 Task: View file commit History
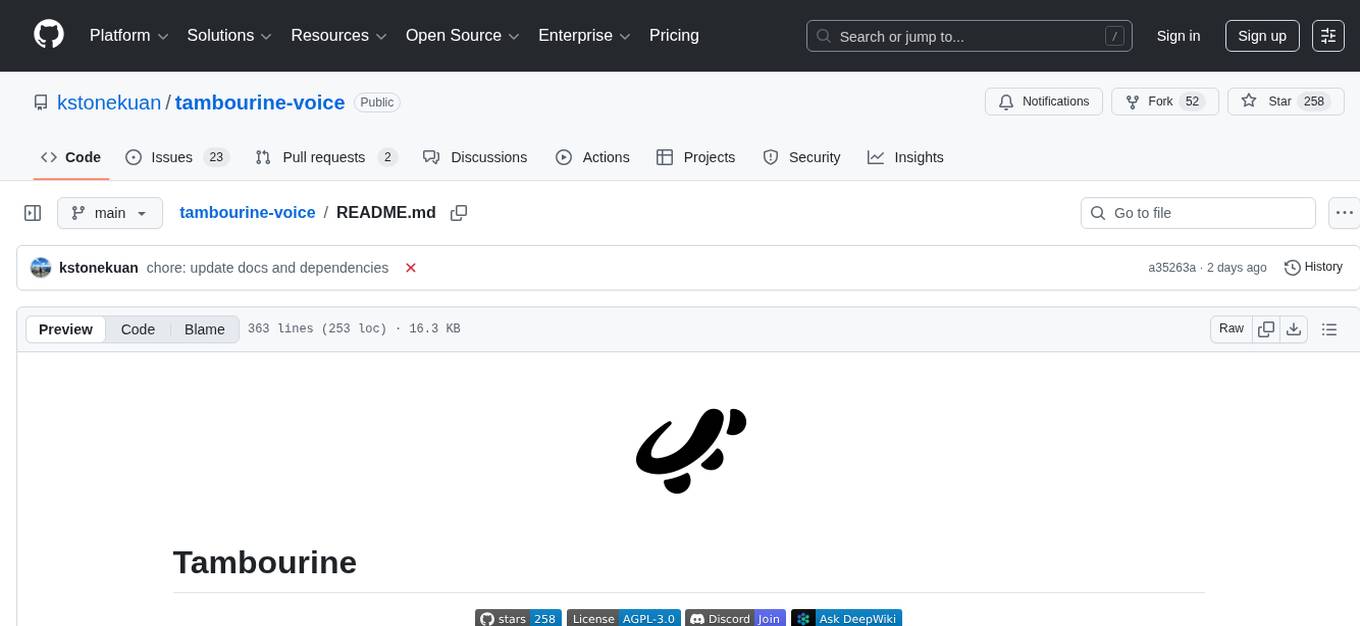pyautogui.click(x=1313, y=267)
